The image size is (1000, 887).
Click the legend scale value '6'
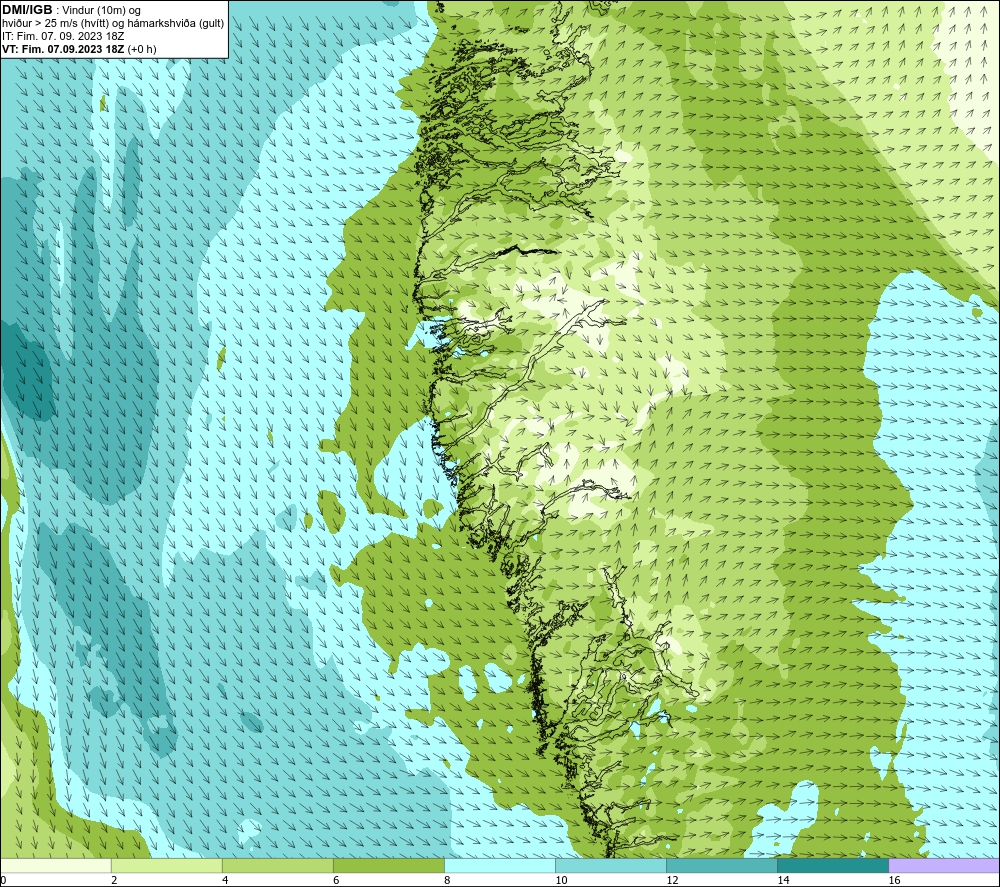pyautogui.click(x=336, y=880)
